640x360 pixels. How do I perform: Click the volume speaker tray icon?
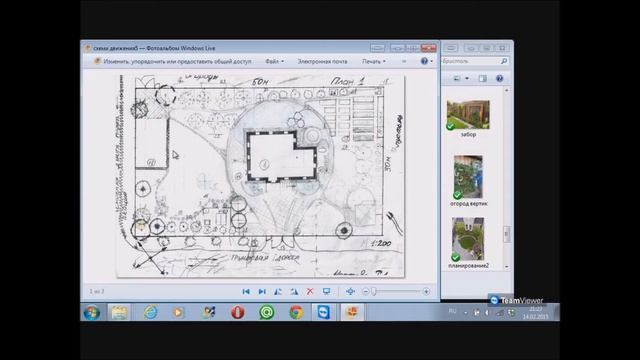click(x=487, y=313)
